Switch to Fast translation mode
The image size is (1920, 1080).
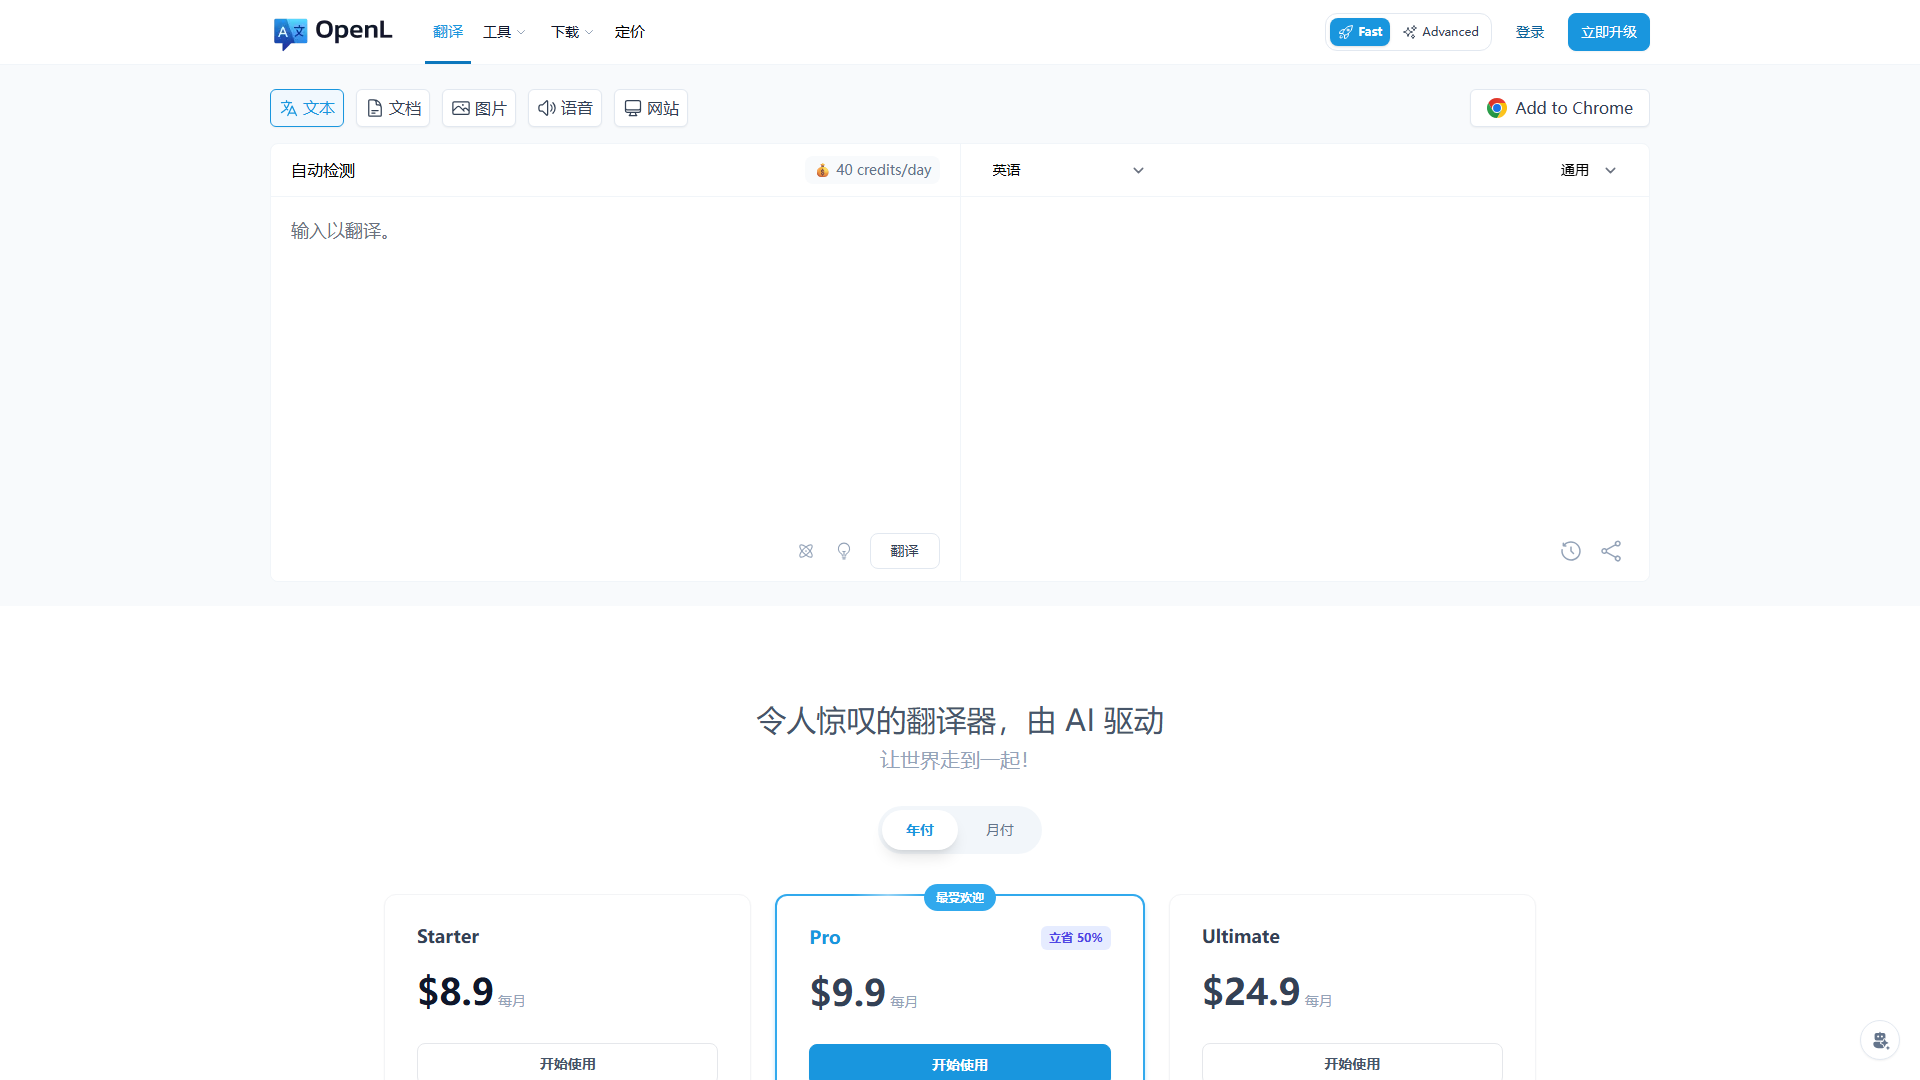point(1359,31)
